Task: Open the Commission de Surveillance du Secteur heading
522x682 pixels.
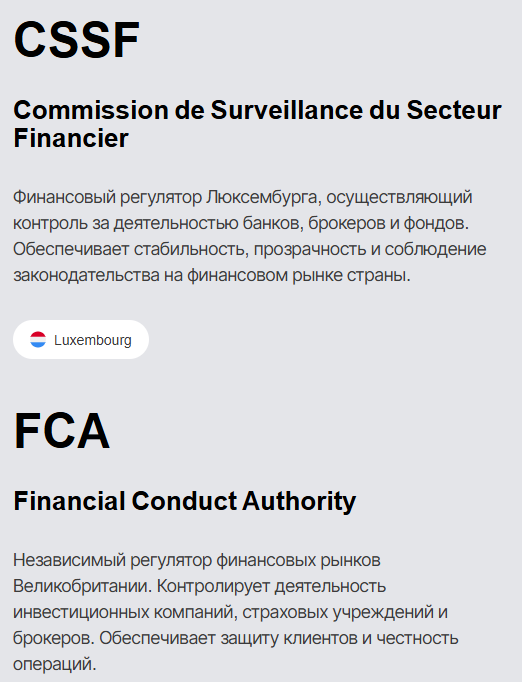Action: pos(258,110)
